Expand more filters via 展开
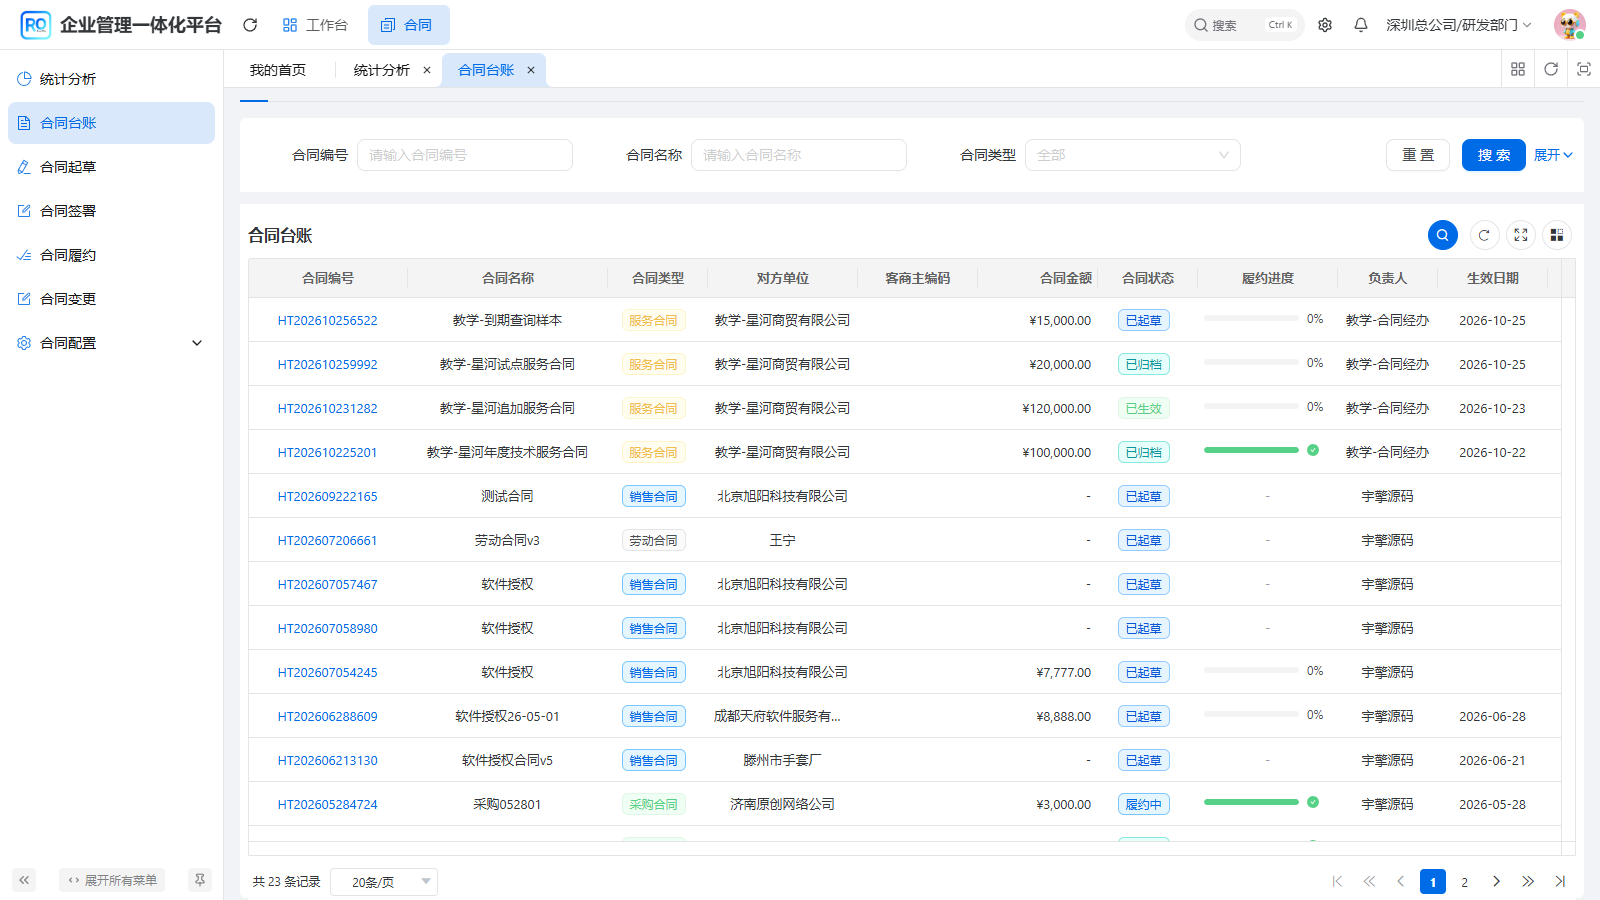The height and width of the screenshot is (900, 1600). (x=1553, y=155)
